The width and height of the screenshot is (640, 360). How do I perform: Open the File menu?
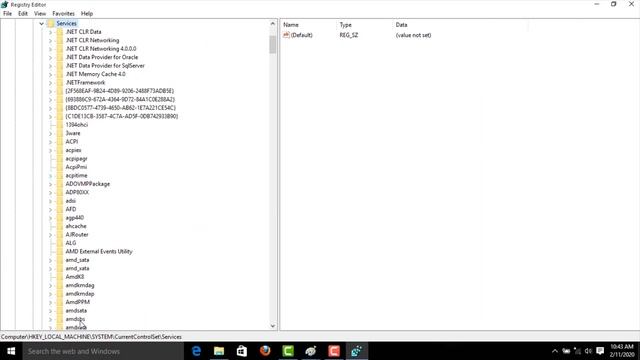point(7,13)
